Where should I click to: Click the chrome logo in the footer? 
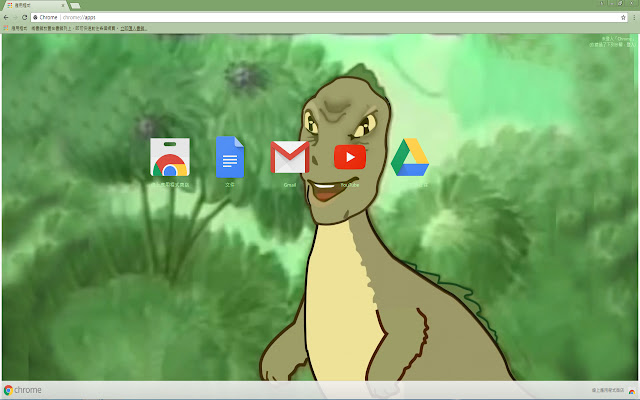23,390
